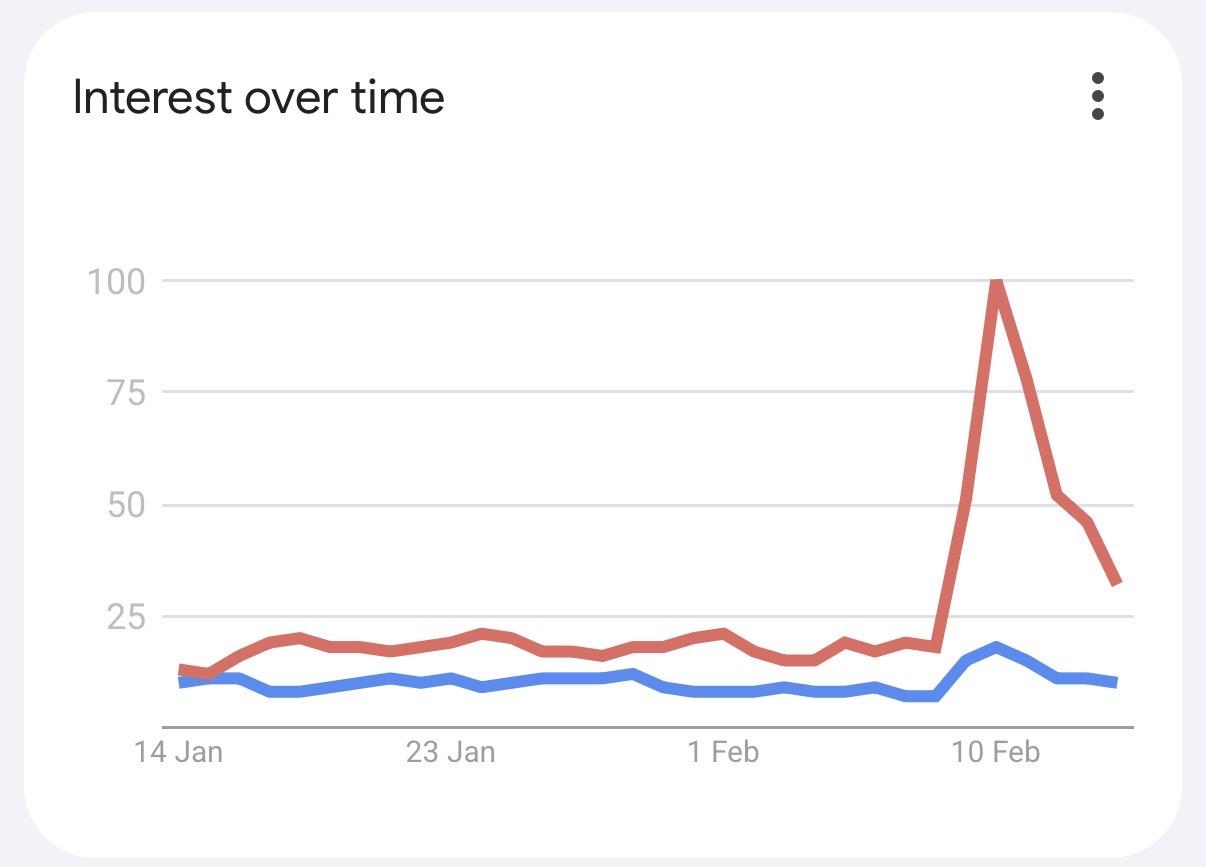
Task: Click the "Interest over time" heading
Action: tap(259, 98)
